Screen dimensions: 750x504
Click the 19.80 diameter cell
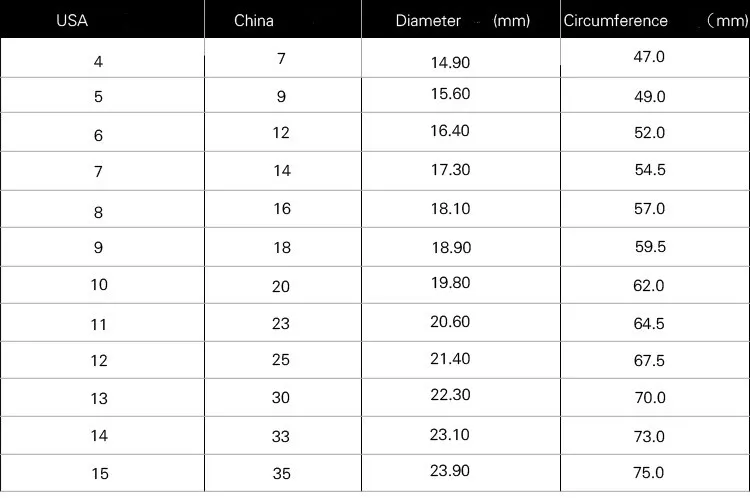450,283
